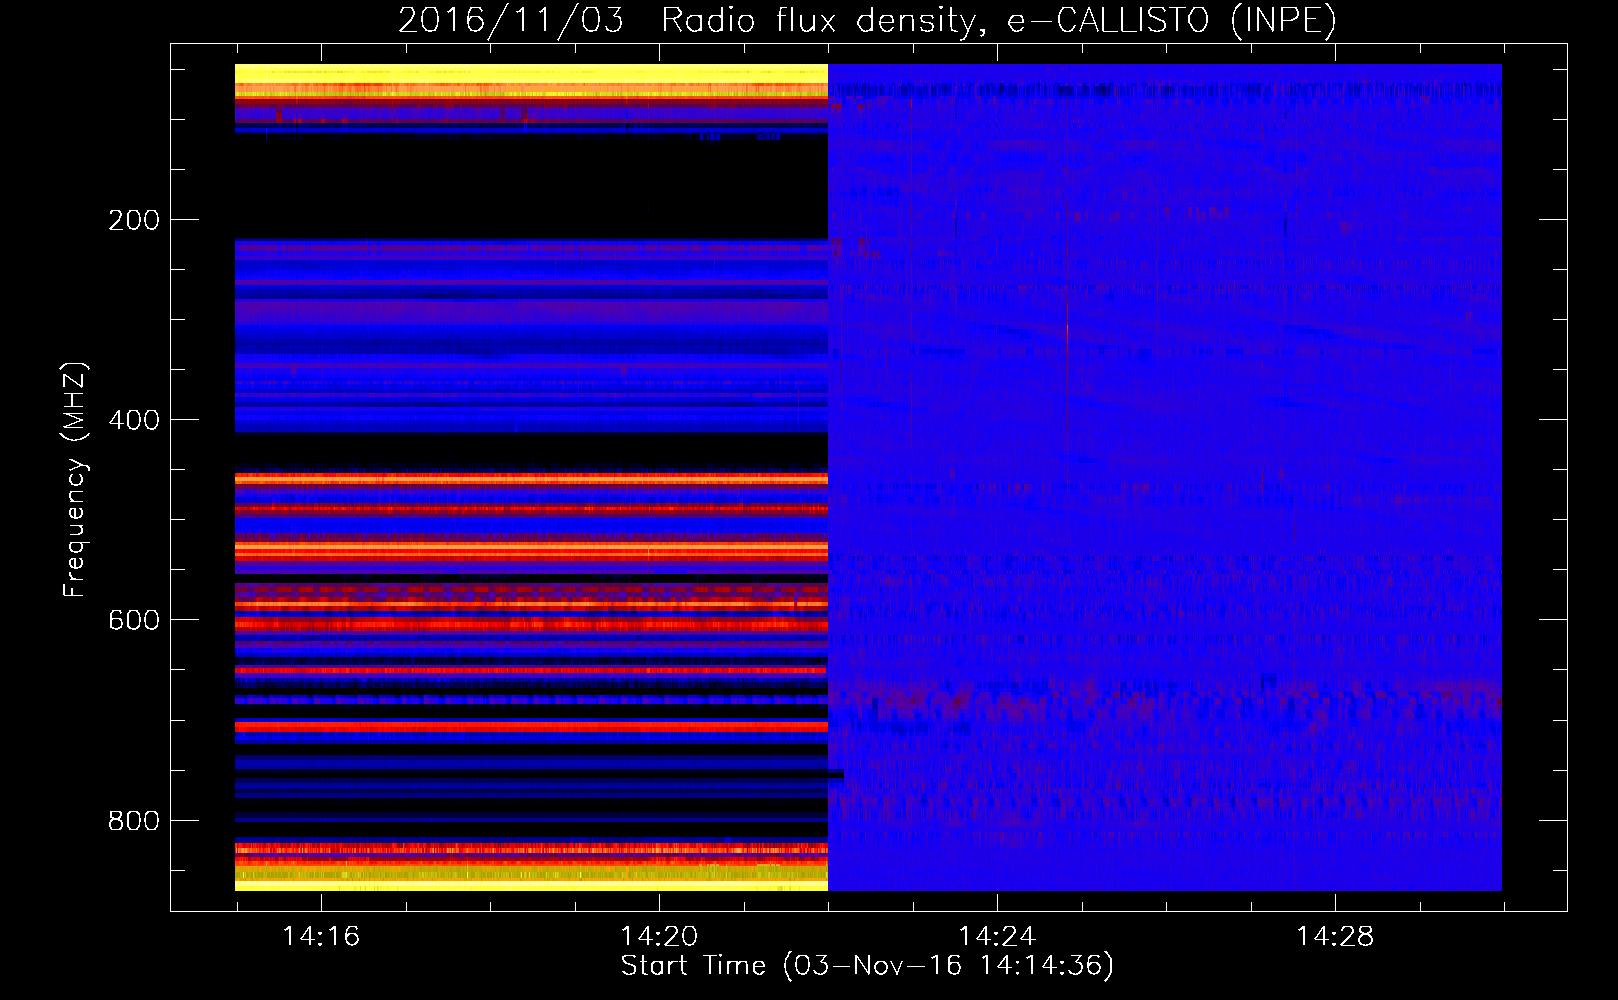Click the '600' frequency tick label
Viewport: 1618px width, 1000px height.
[134, 620]
